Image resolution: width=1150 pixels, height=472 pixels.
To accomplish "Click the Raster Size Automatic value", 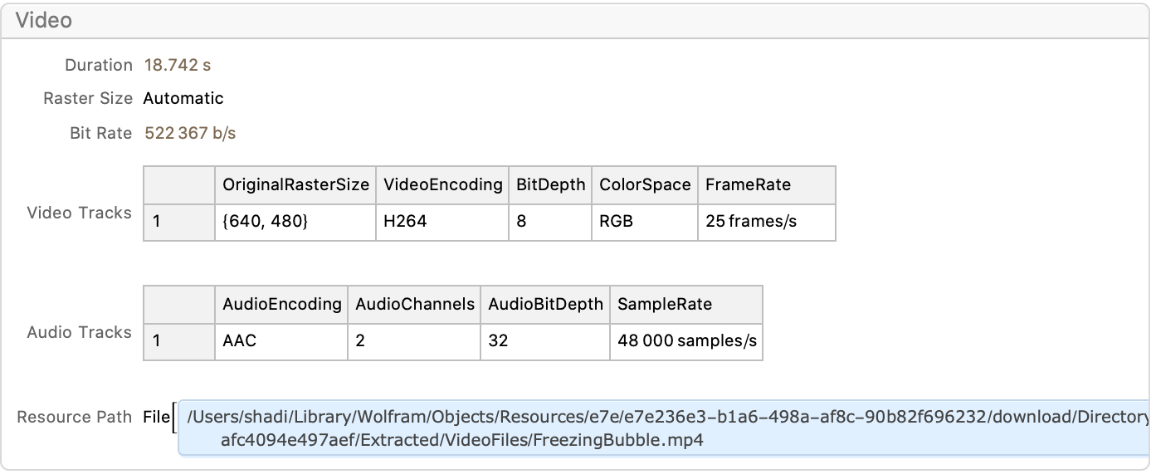I will [183, 98].
